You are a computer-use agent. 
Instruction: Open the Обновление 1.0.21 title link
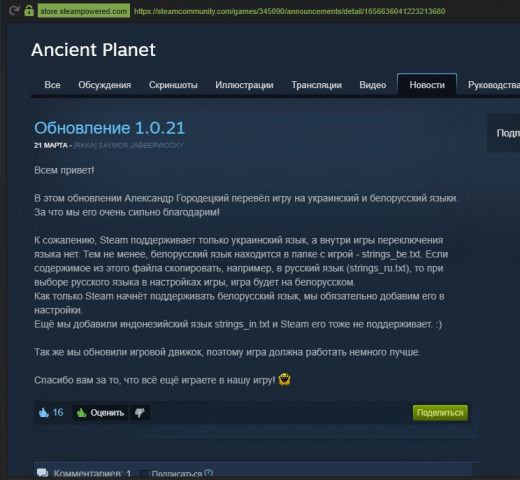[109, 128]
